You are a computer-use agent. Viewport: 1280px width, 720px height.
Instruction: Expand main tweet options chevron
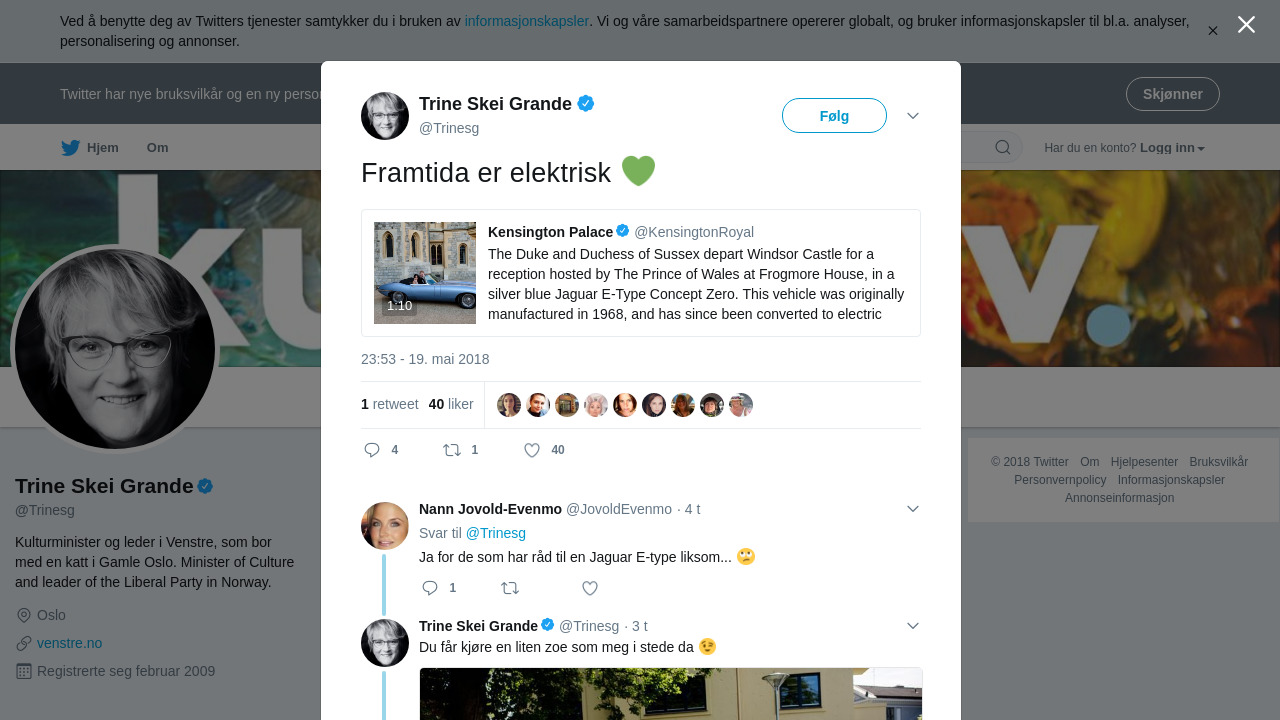click(913, 116)
